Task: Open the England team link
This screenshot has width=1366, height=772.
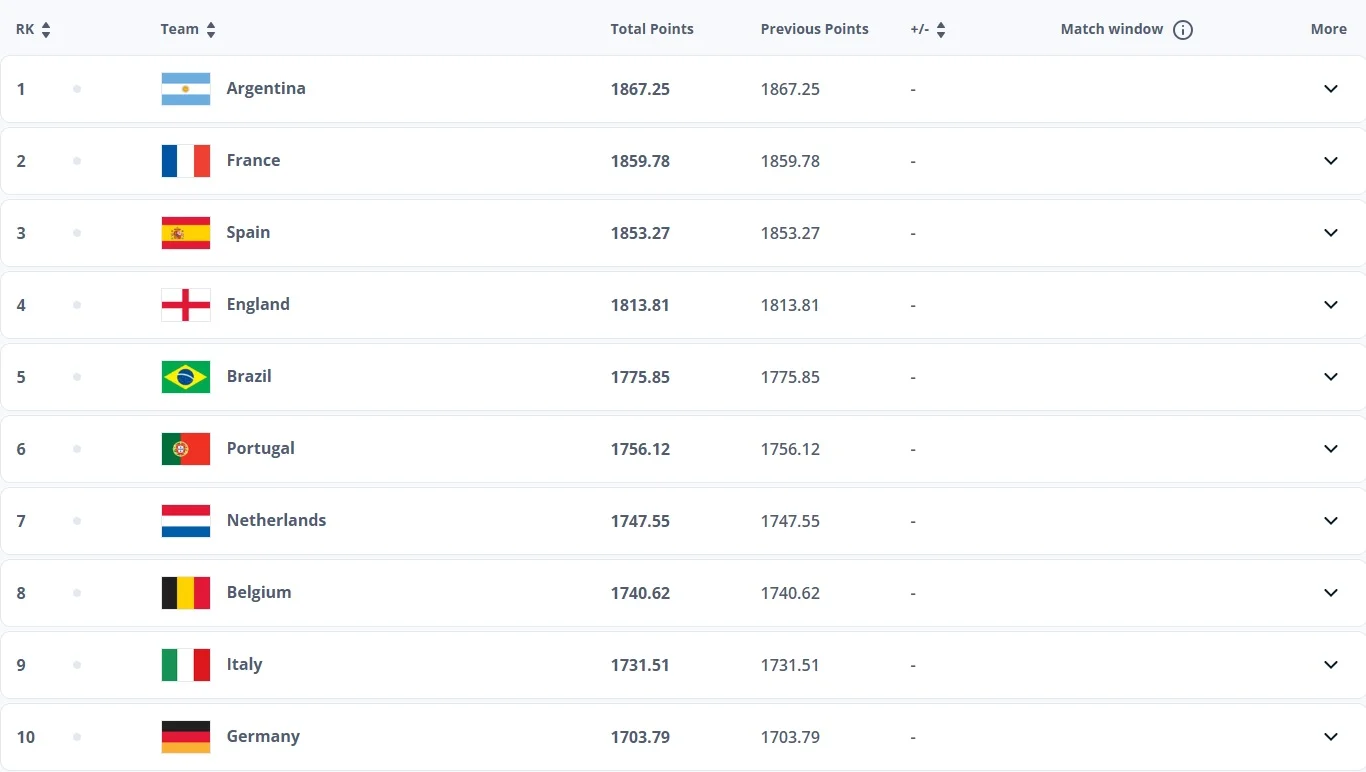Action: [258, 304]
